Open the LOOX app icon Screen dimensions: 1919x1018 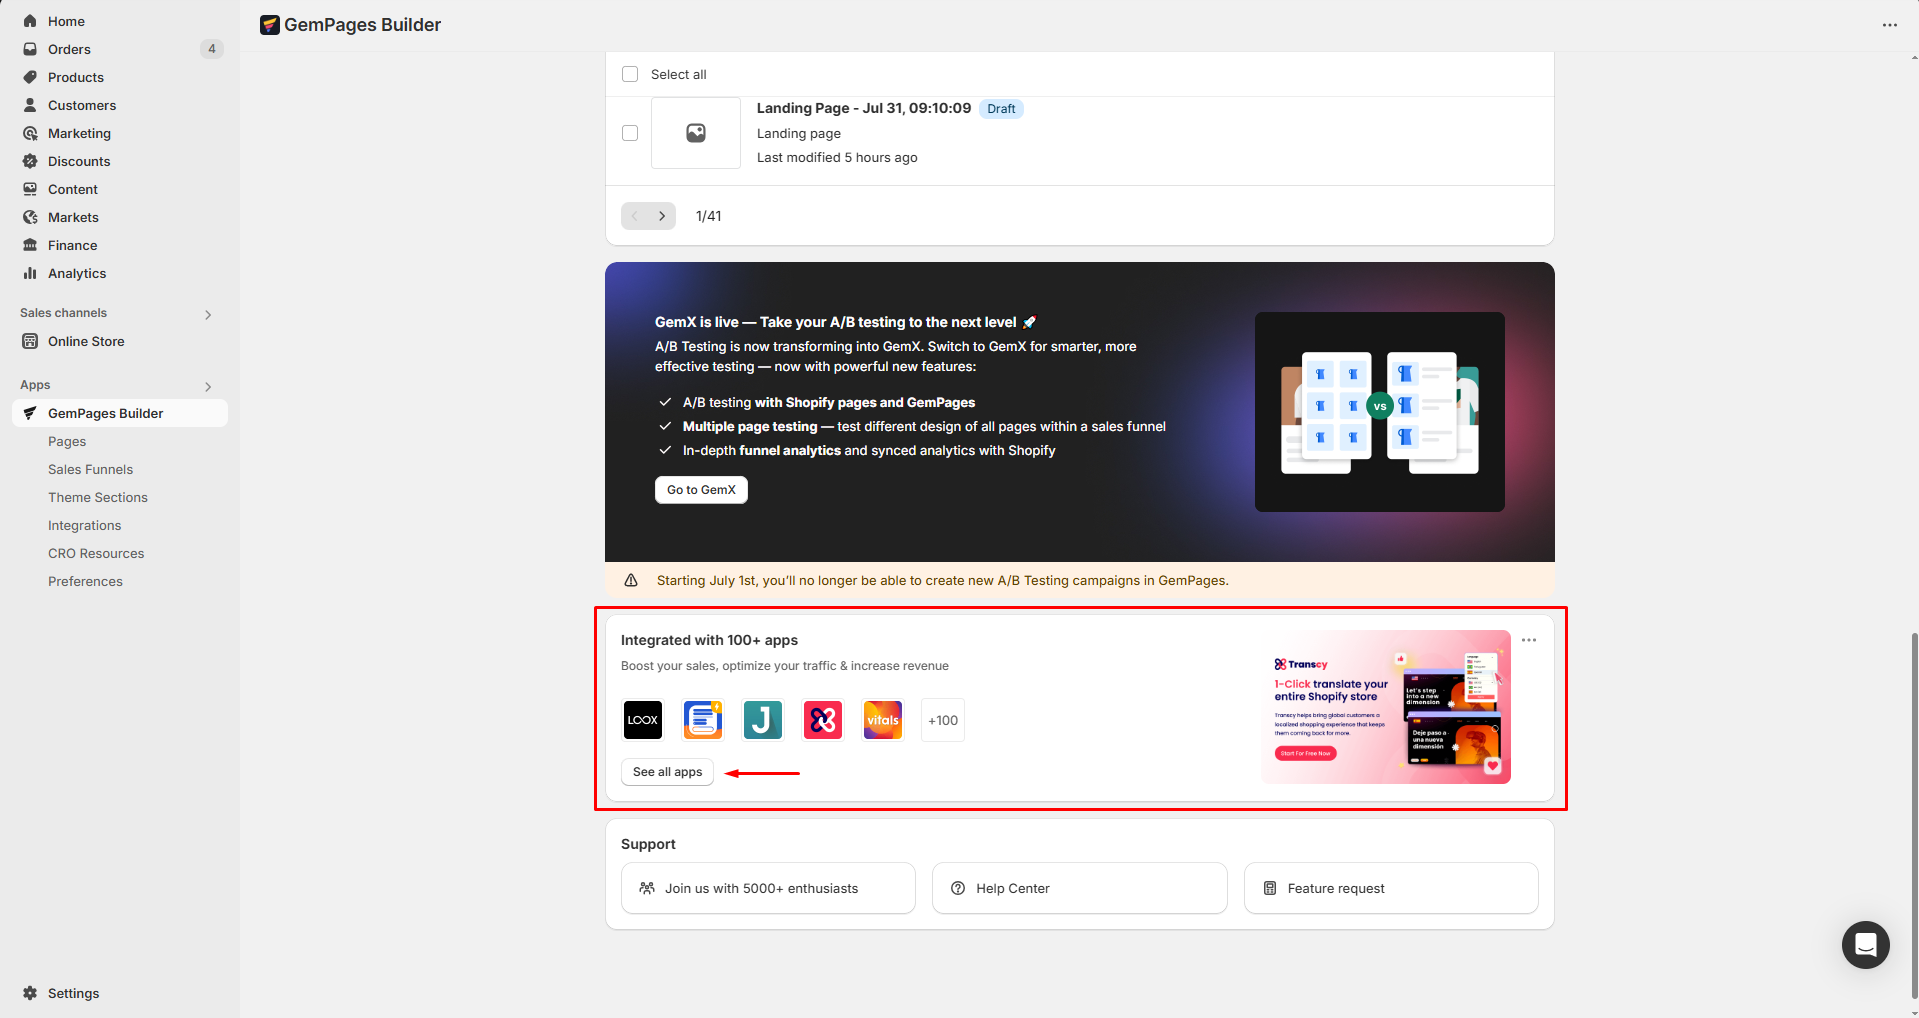[643, 720]
